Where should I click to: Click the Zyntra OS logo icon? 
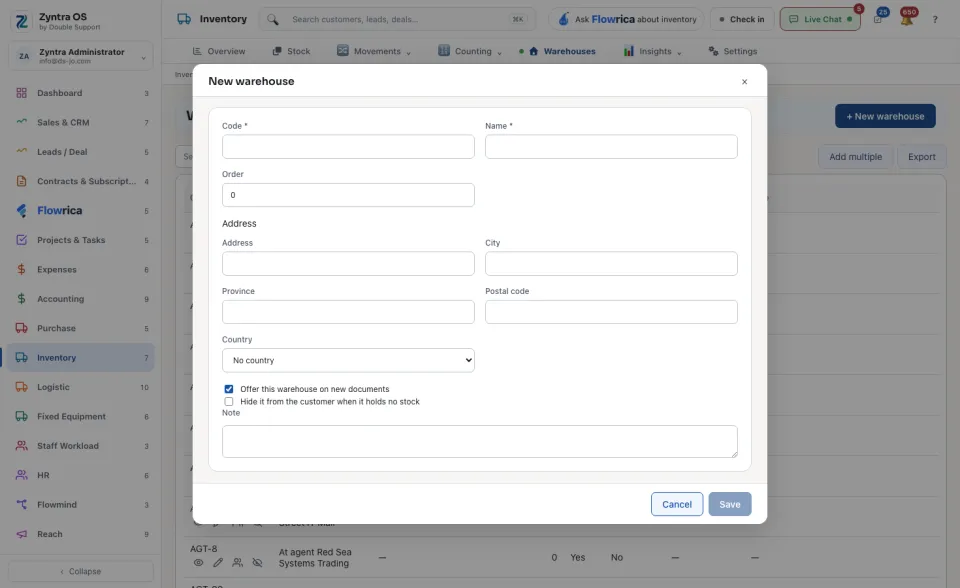pyautogui.click(x=21, y=21)
